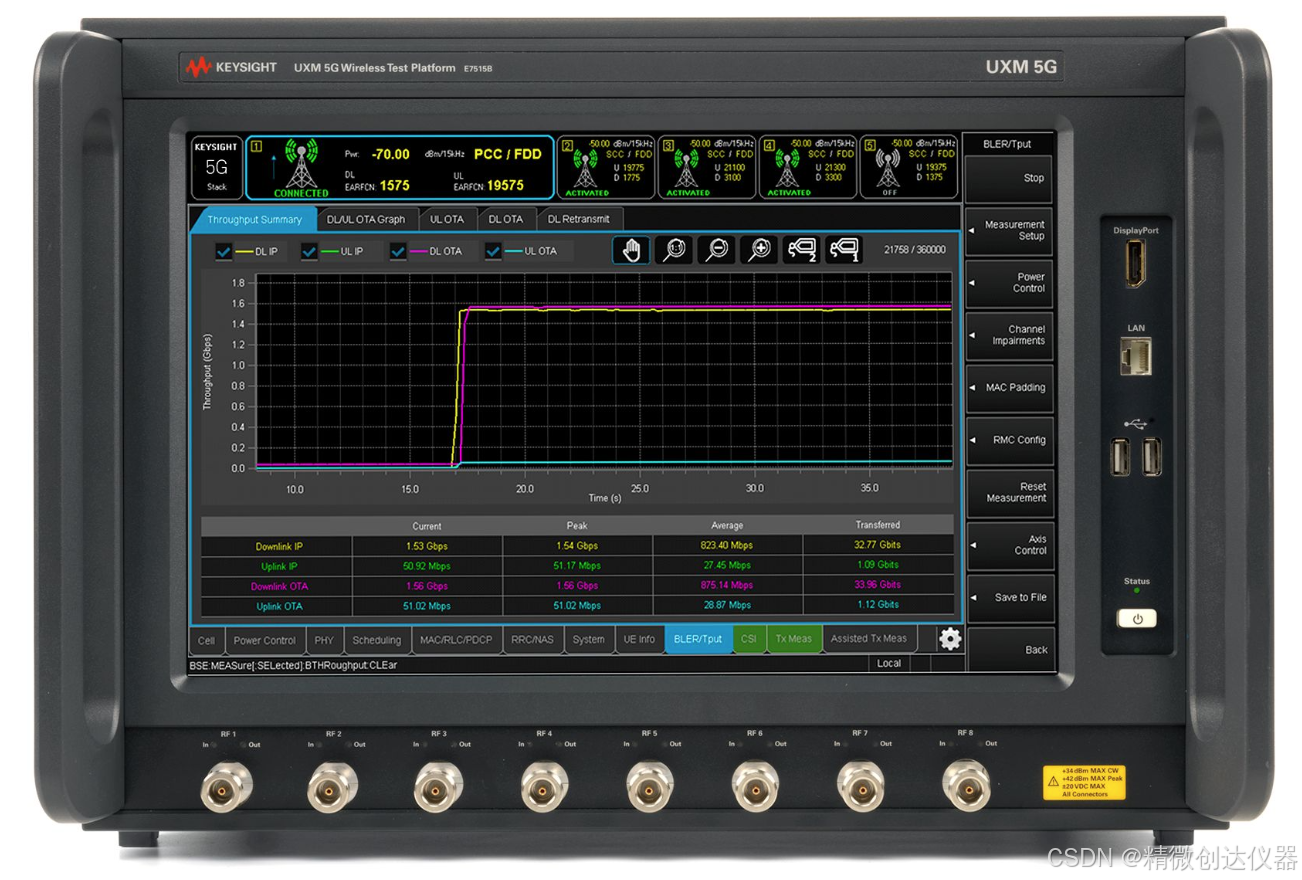Screen dimensions: 1302x880
Task: Click the Downlink IP table row label
Action: (x=278, y=546)
